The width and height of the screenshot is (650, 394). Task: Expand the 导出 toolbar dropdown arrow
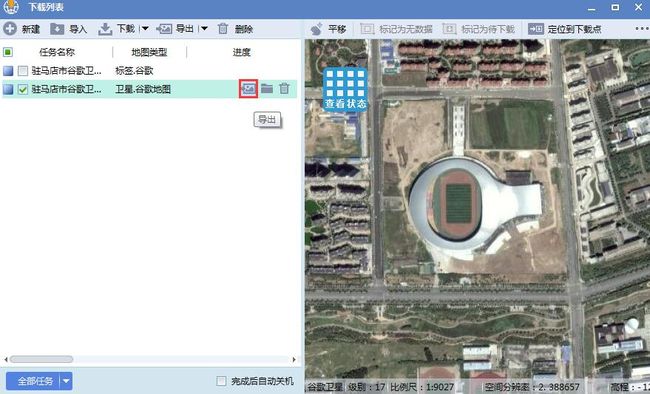click(x=204, y=29)
